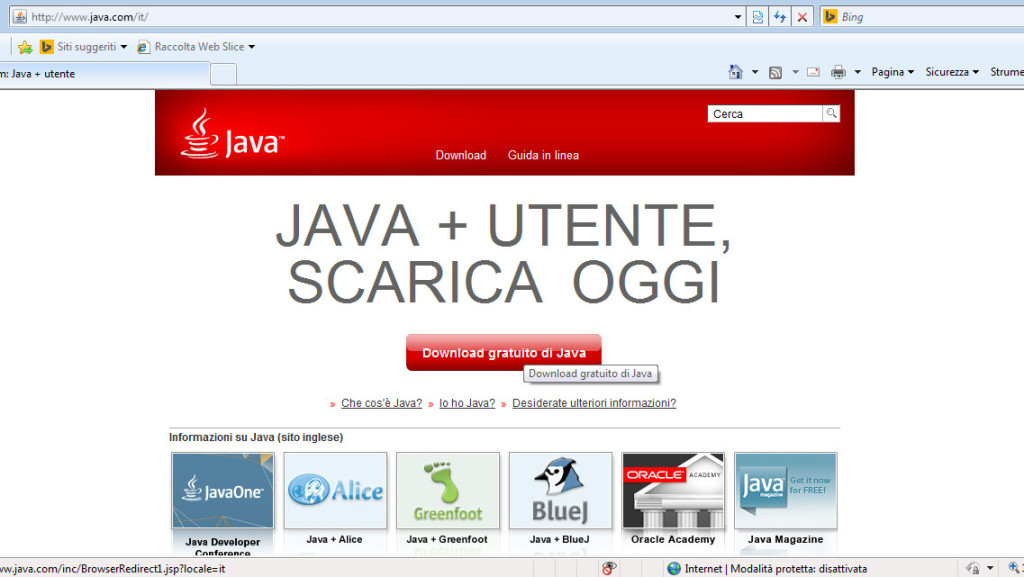Click Internet | Modalità protetta status text
This screenshot has height=577, width=1024.
pyautogui.click(x=776, y=569)
